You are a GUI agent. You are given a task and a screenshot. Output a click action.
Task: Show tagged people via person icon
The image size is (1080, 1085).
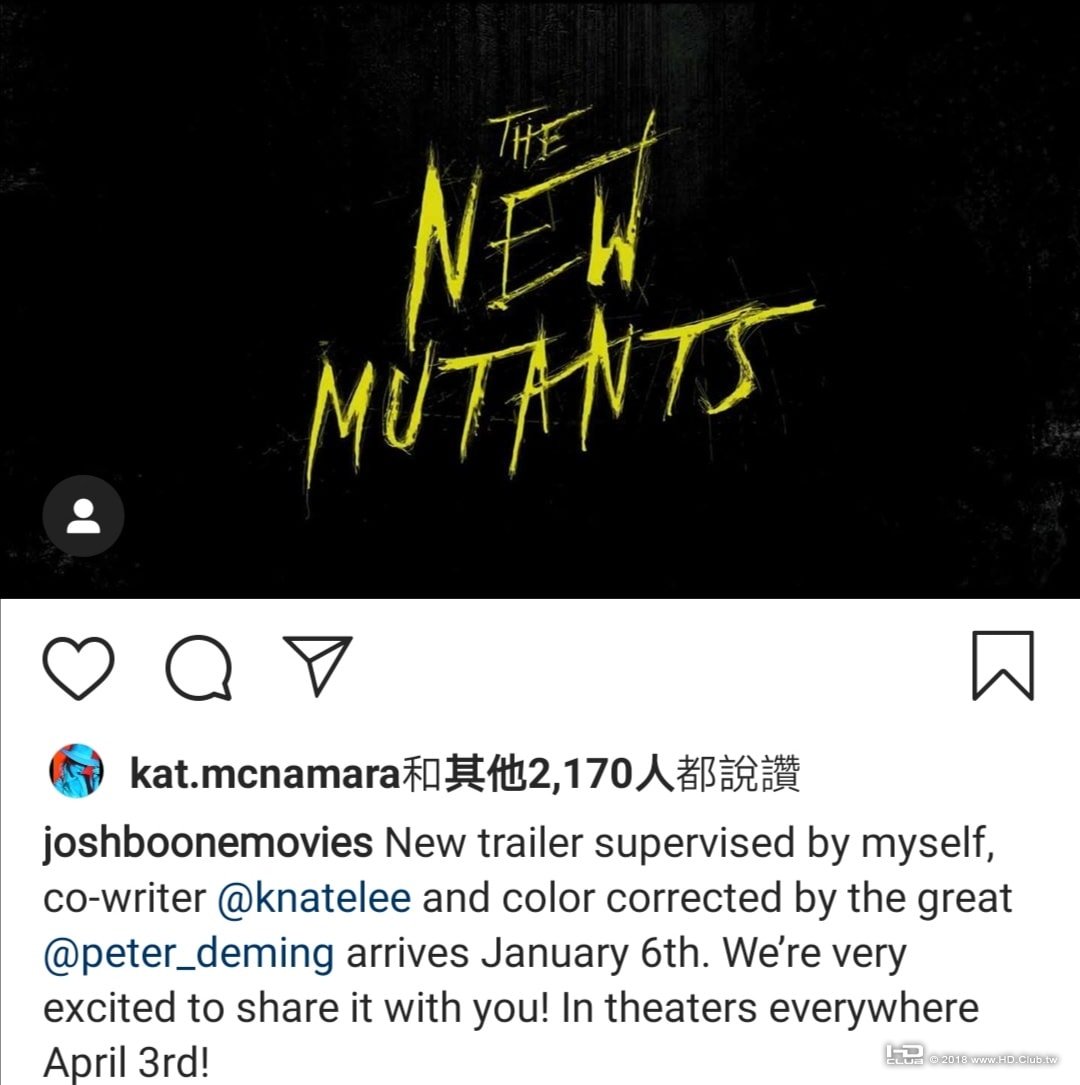[83, 516]
